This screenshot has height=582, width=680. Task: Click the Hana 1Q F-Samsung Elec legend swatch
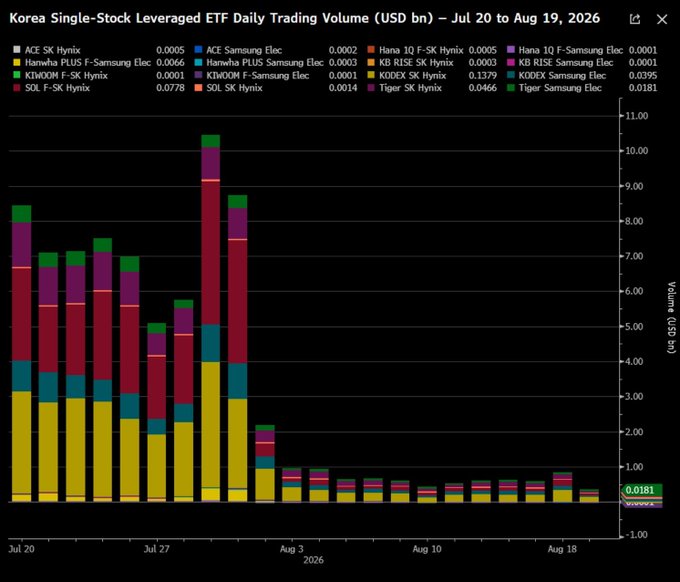coord(510,50)
